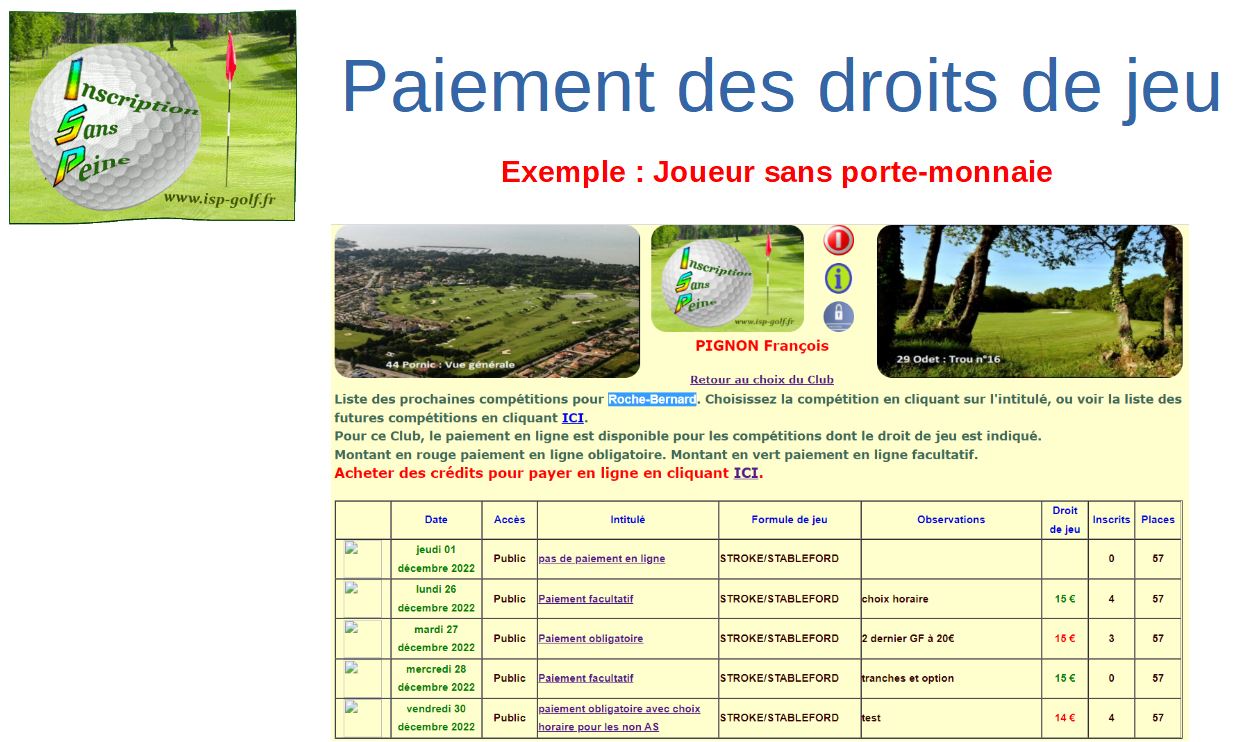The image size is (1233, 742).
Task: Click the 'Places' column header
Action: point(1158,520)
